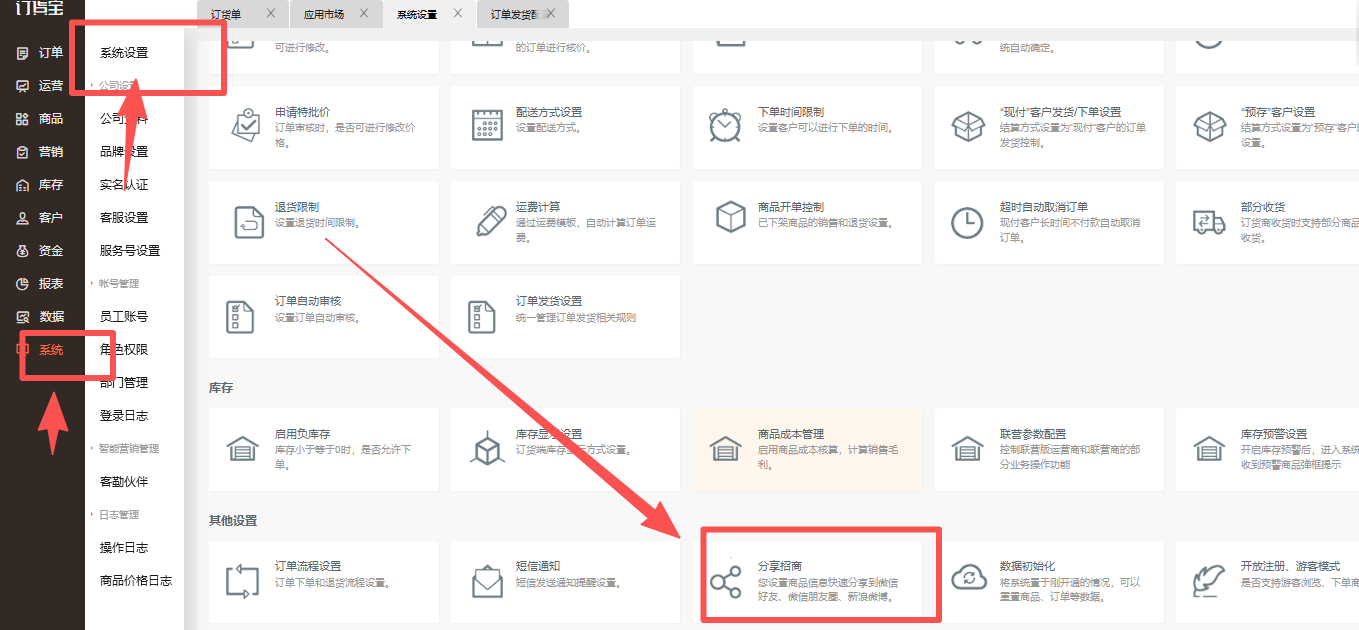The image size is (1359, 630).
Task: Click the 库存显示设置 cube icon
Action: (x=487, y=448)
